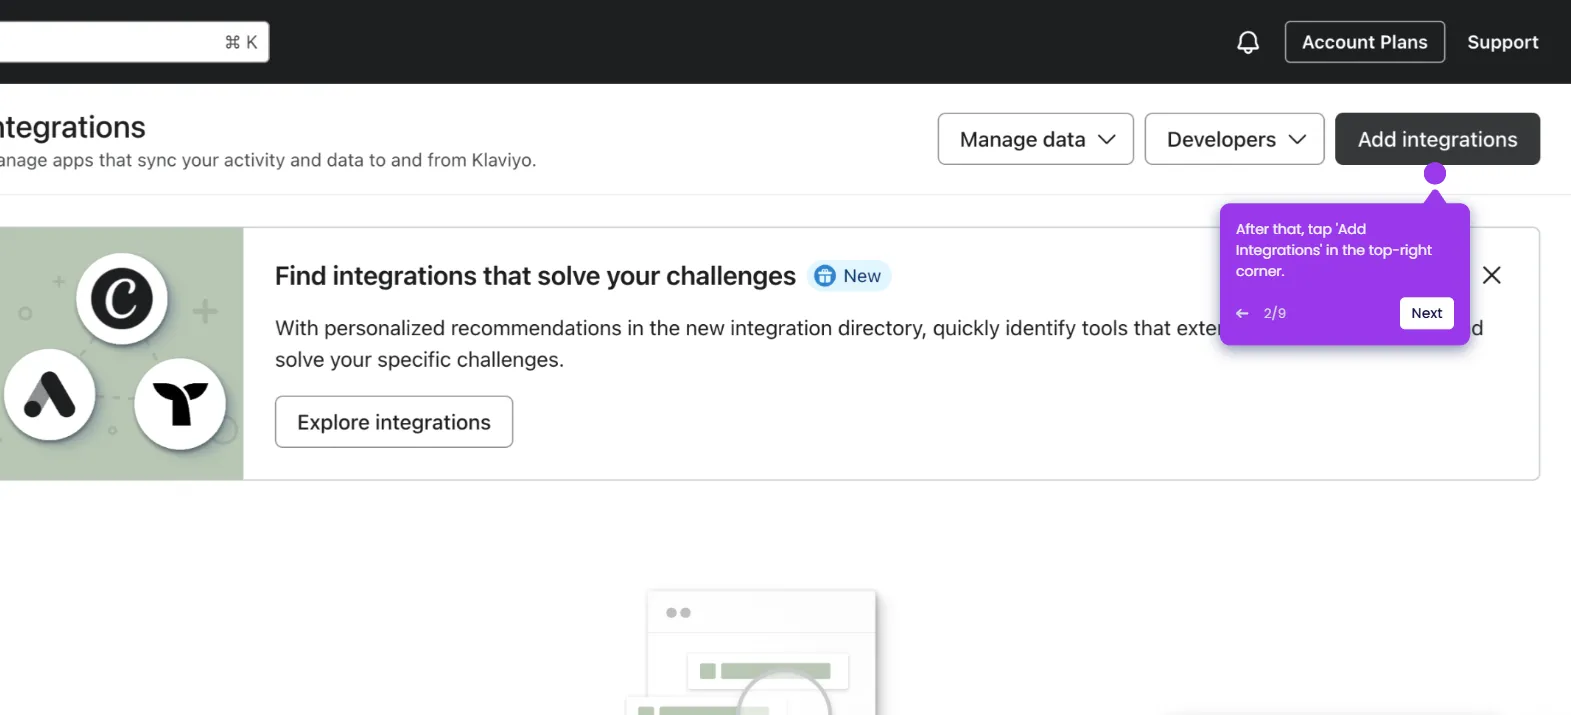Go back with the tooltip arrow

pos(1242,313)
